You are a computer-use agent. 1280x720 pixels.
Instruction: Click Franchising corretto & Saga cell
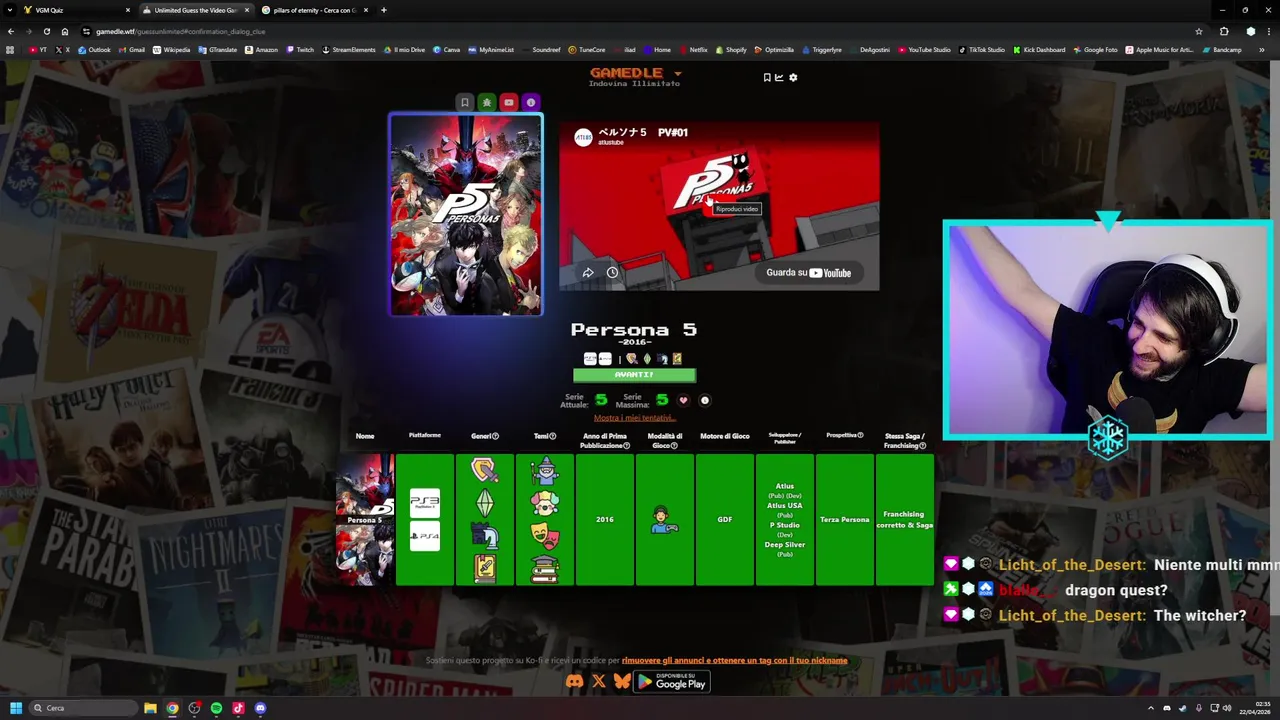[x=905, y=520]
